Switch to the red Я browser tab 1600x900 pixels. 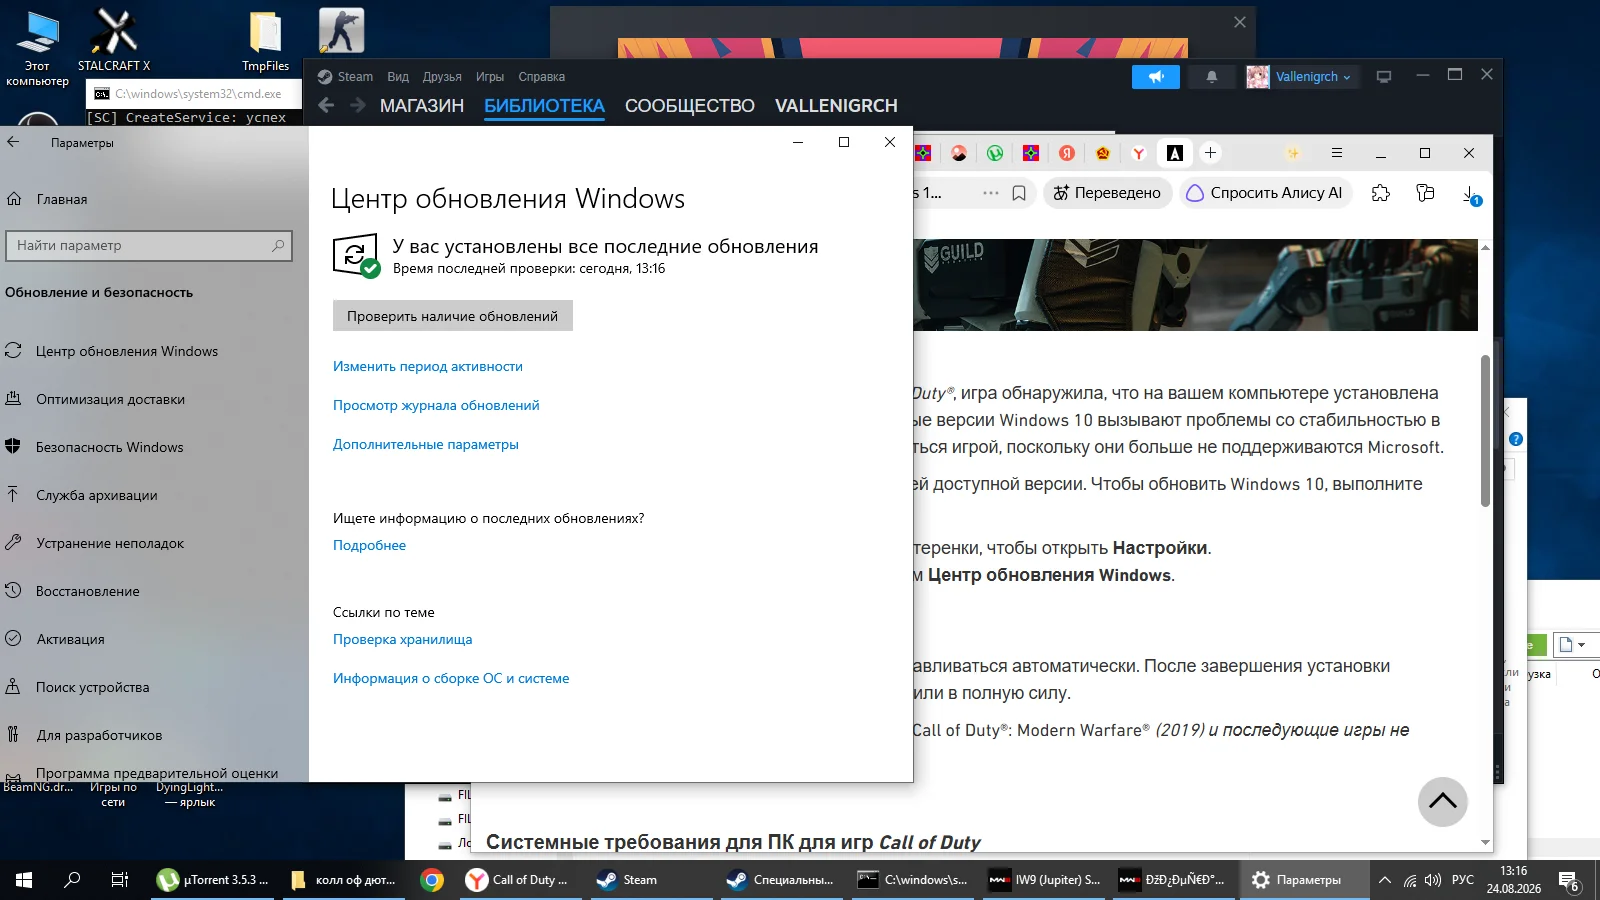[1067, 153]
